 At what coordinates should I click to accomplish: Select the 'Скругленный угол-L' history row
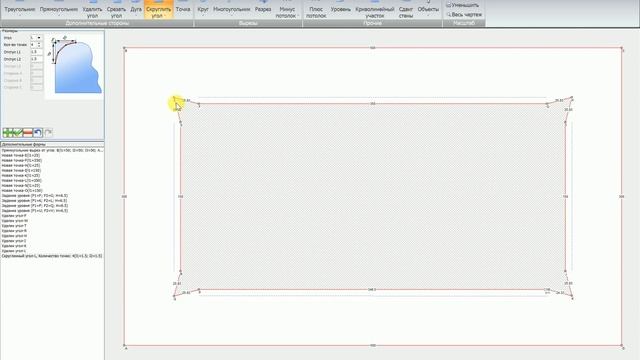(52, 256)
